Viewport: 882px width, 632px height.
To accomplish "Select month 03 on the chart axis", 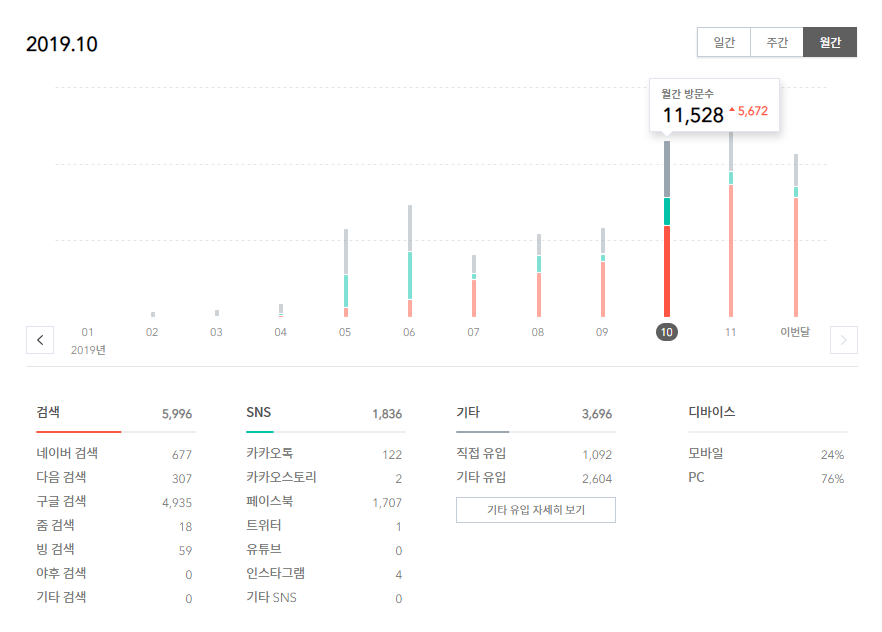I will [x=216, y=332].
